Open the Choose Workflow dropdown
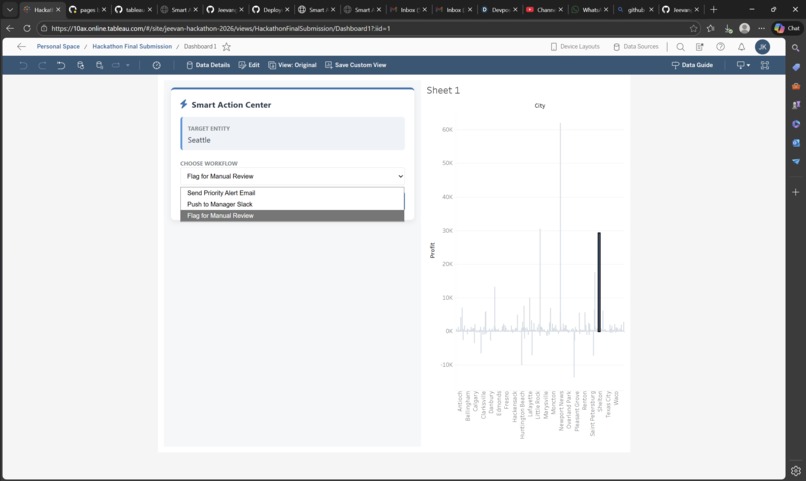The width and height of the screenshot is (806, 481). point(292,176)
